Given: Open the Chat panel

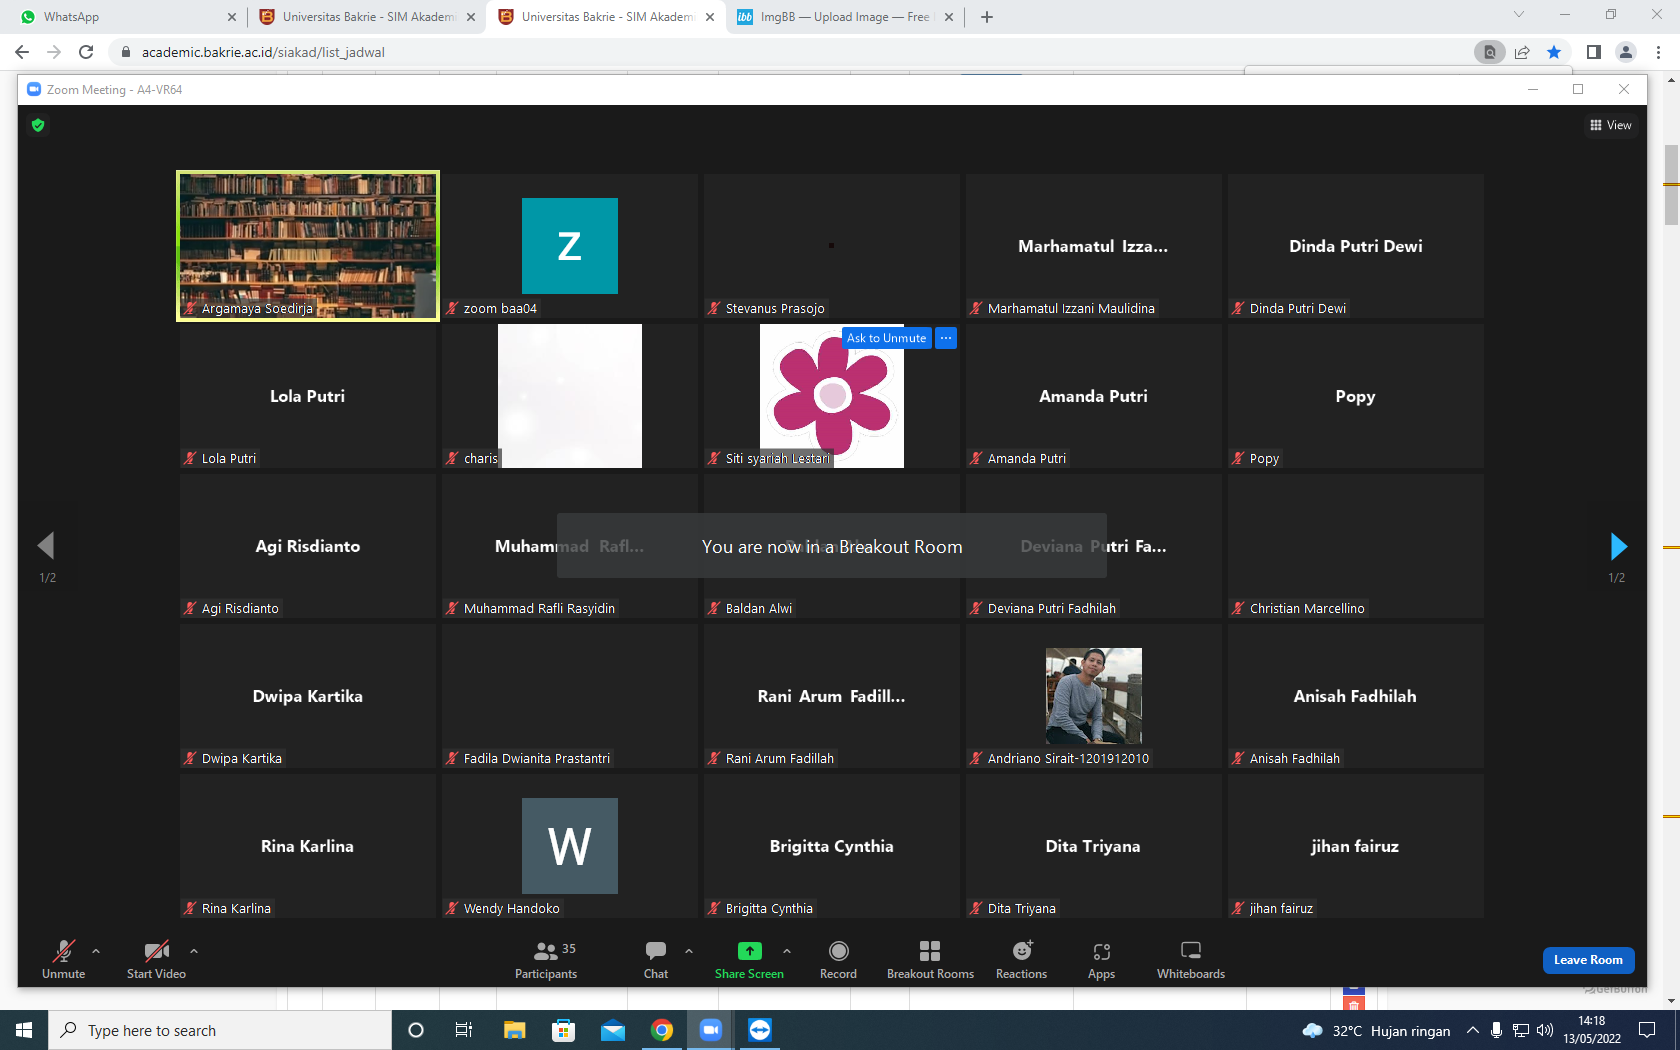Looking at the screenshot, I should (656, 960).
